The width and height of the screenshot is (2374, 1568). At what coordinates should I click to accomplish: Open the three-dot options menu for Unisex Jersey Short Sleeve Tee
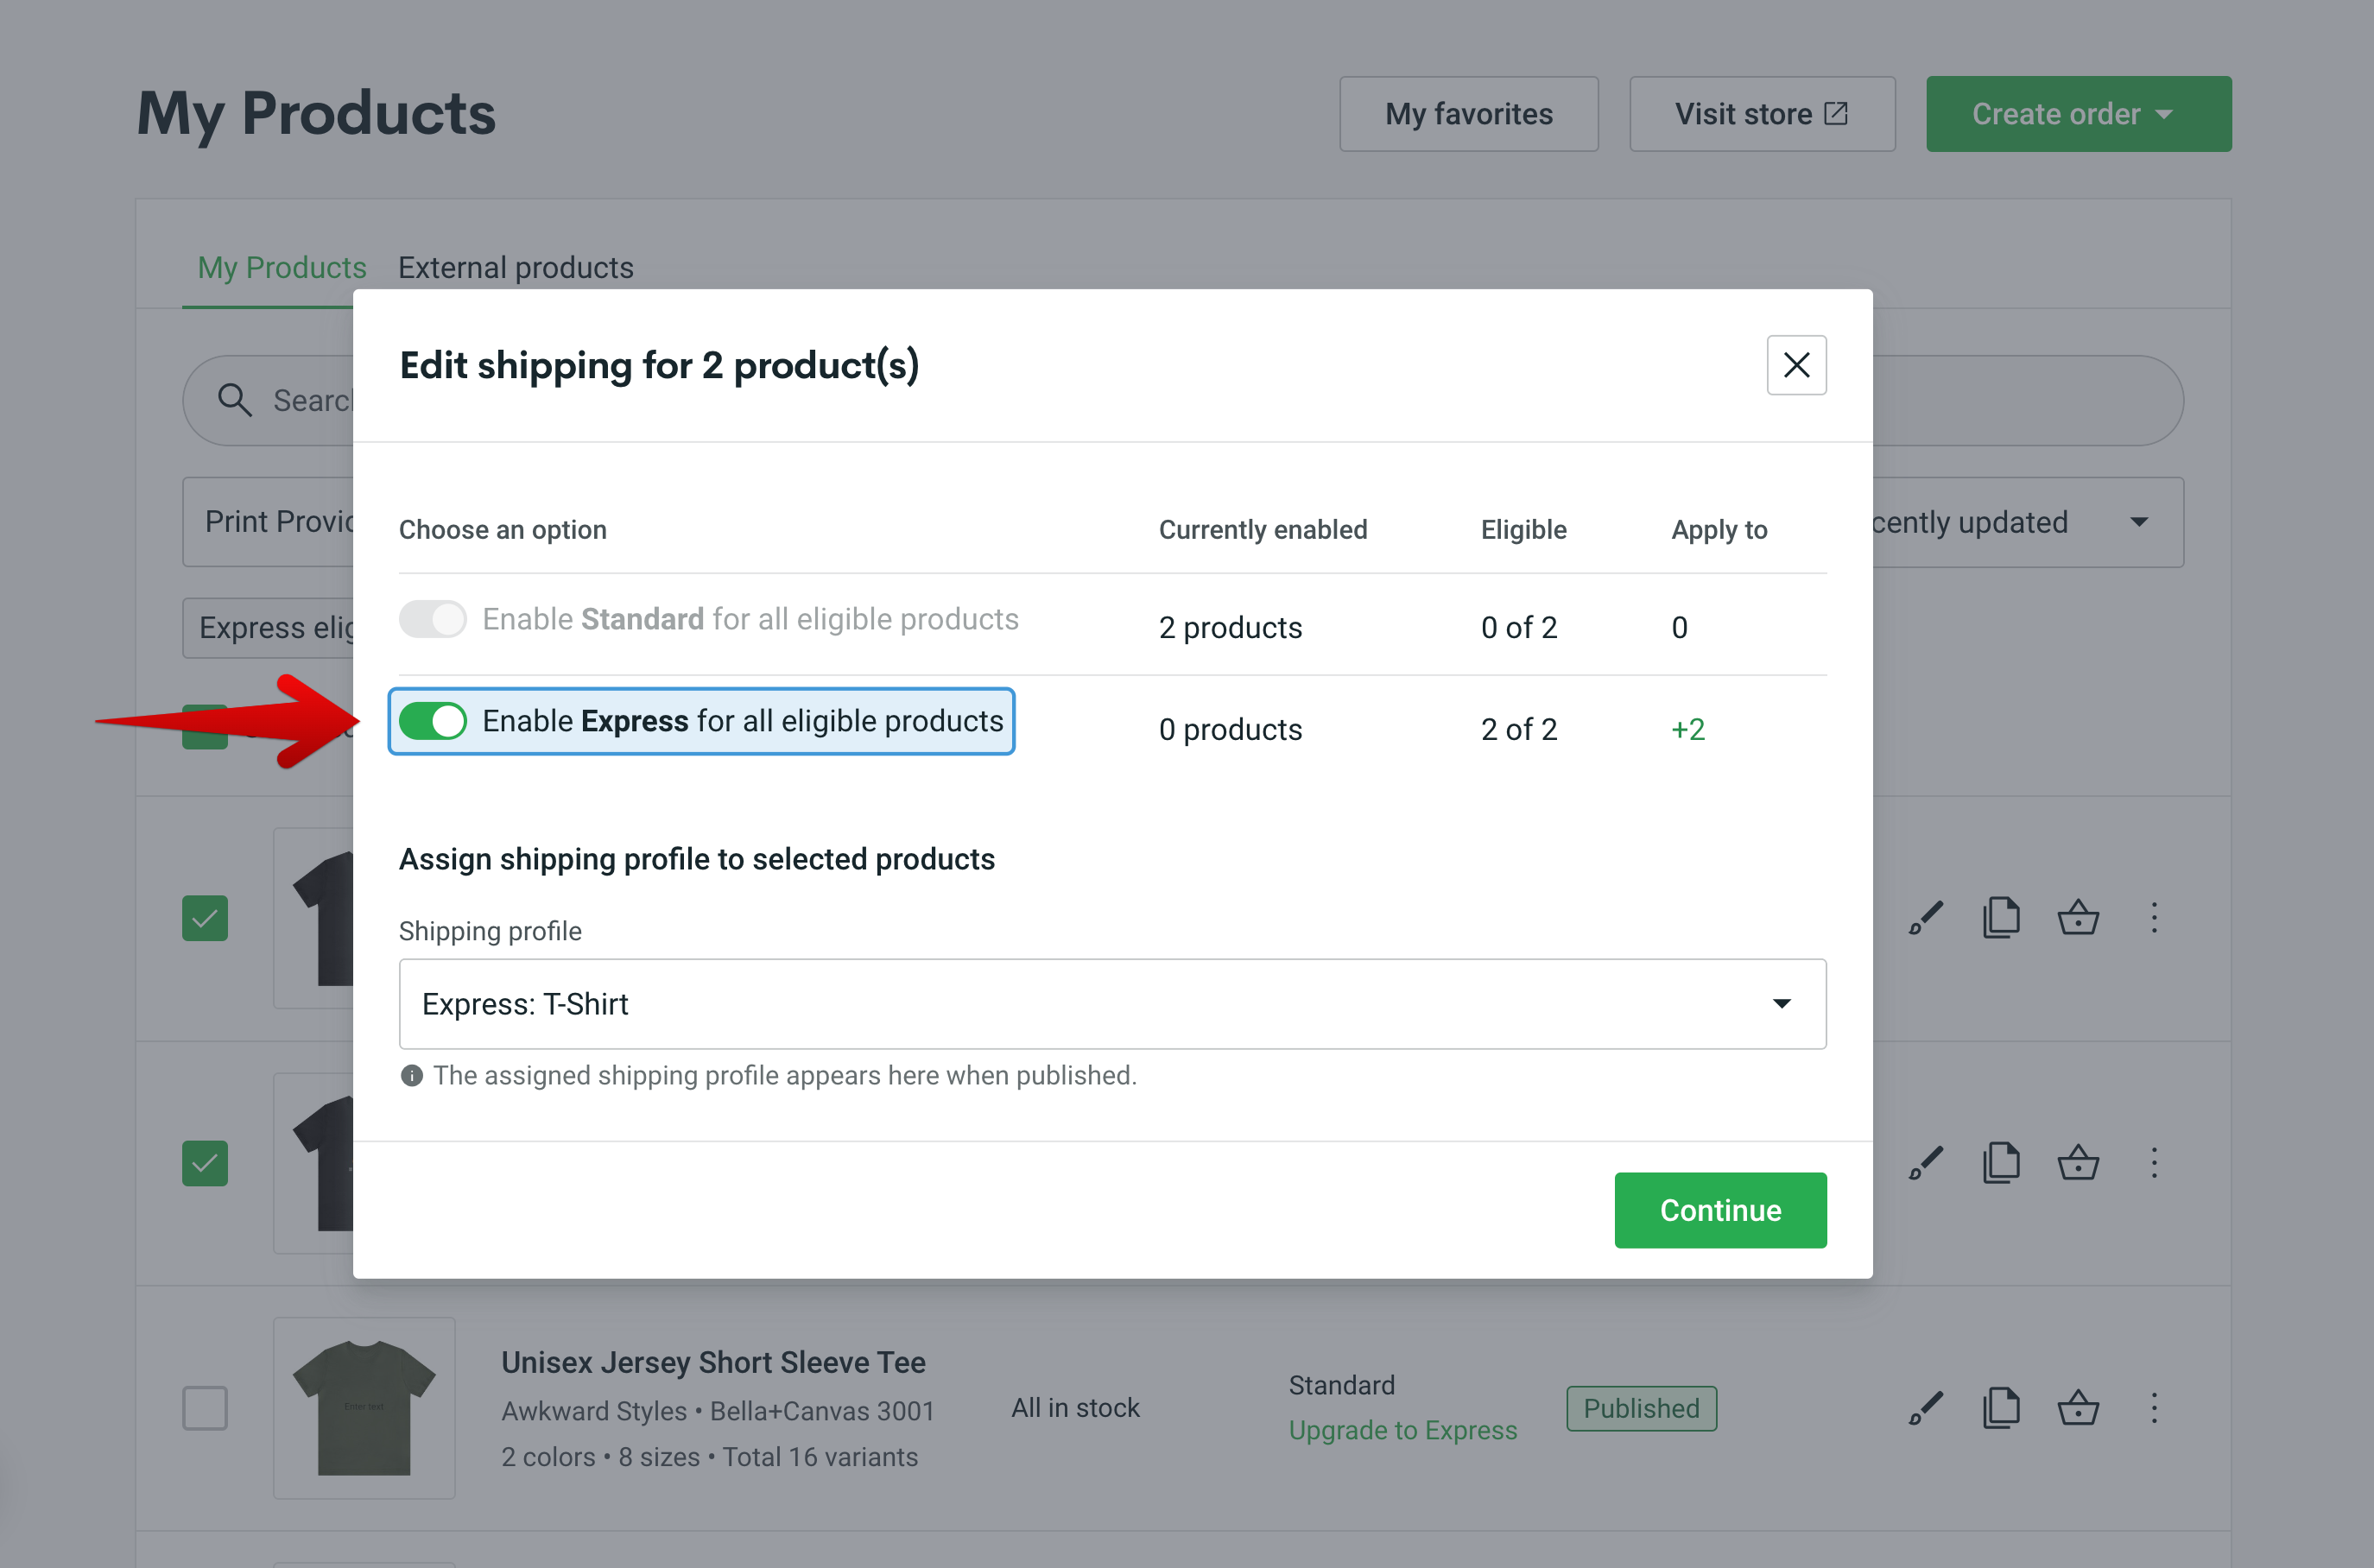pos(2154,1408)
